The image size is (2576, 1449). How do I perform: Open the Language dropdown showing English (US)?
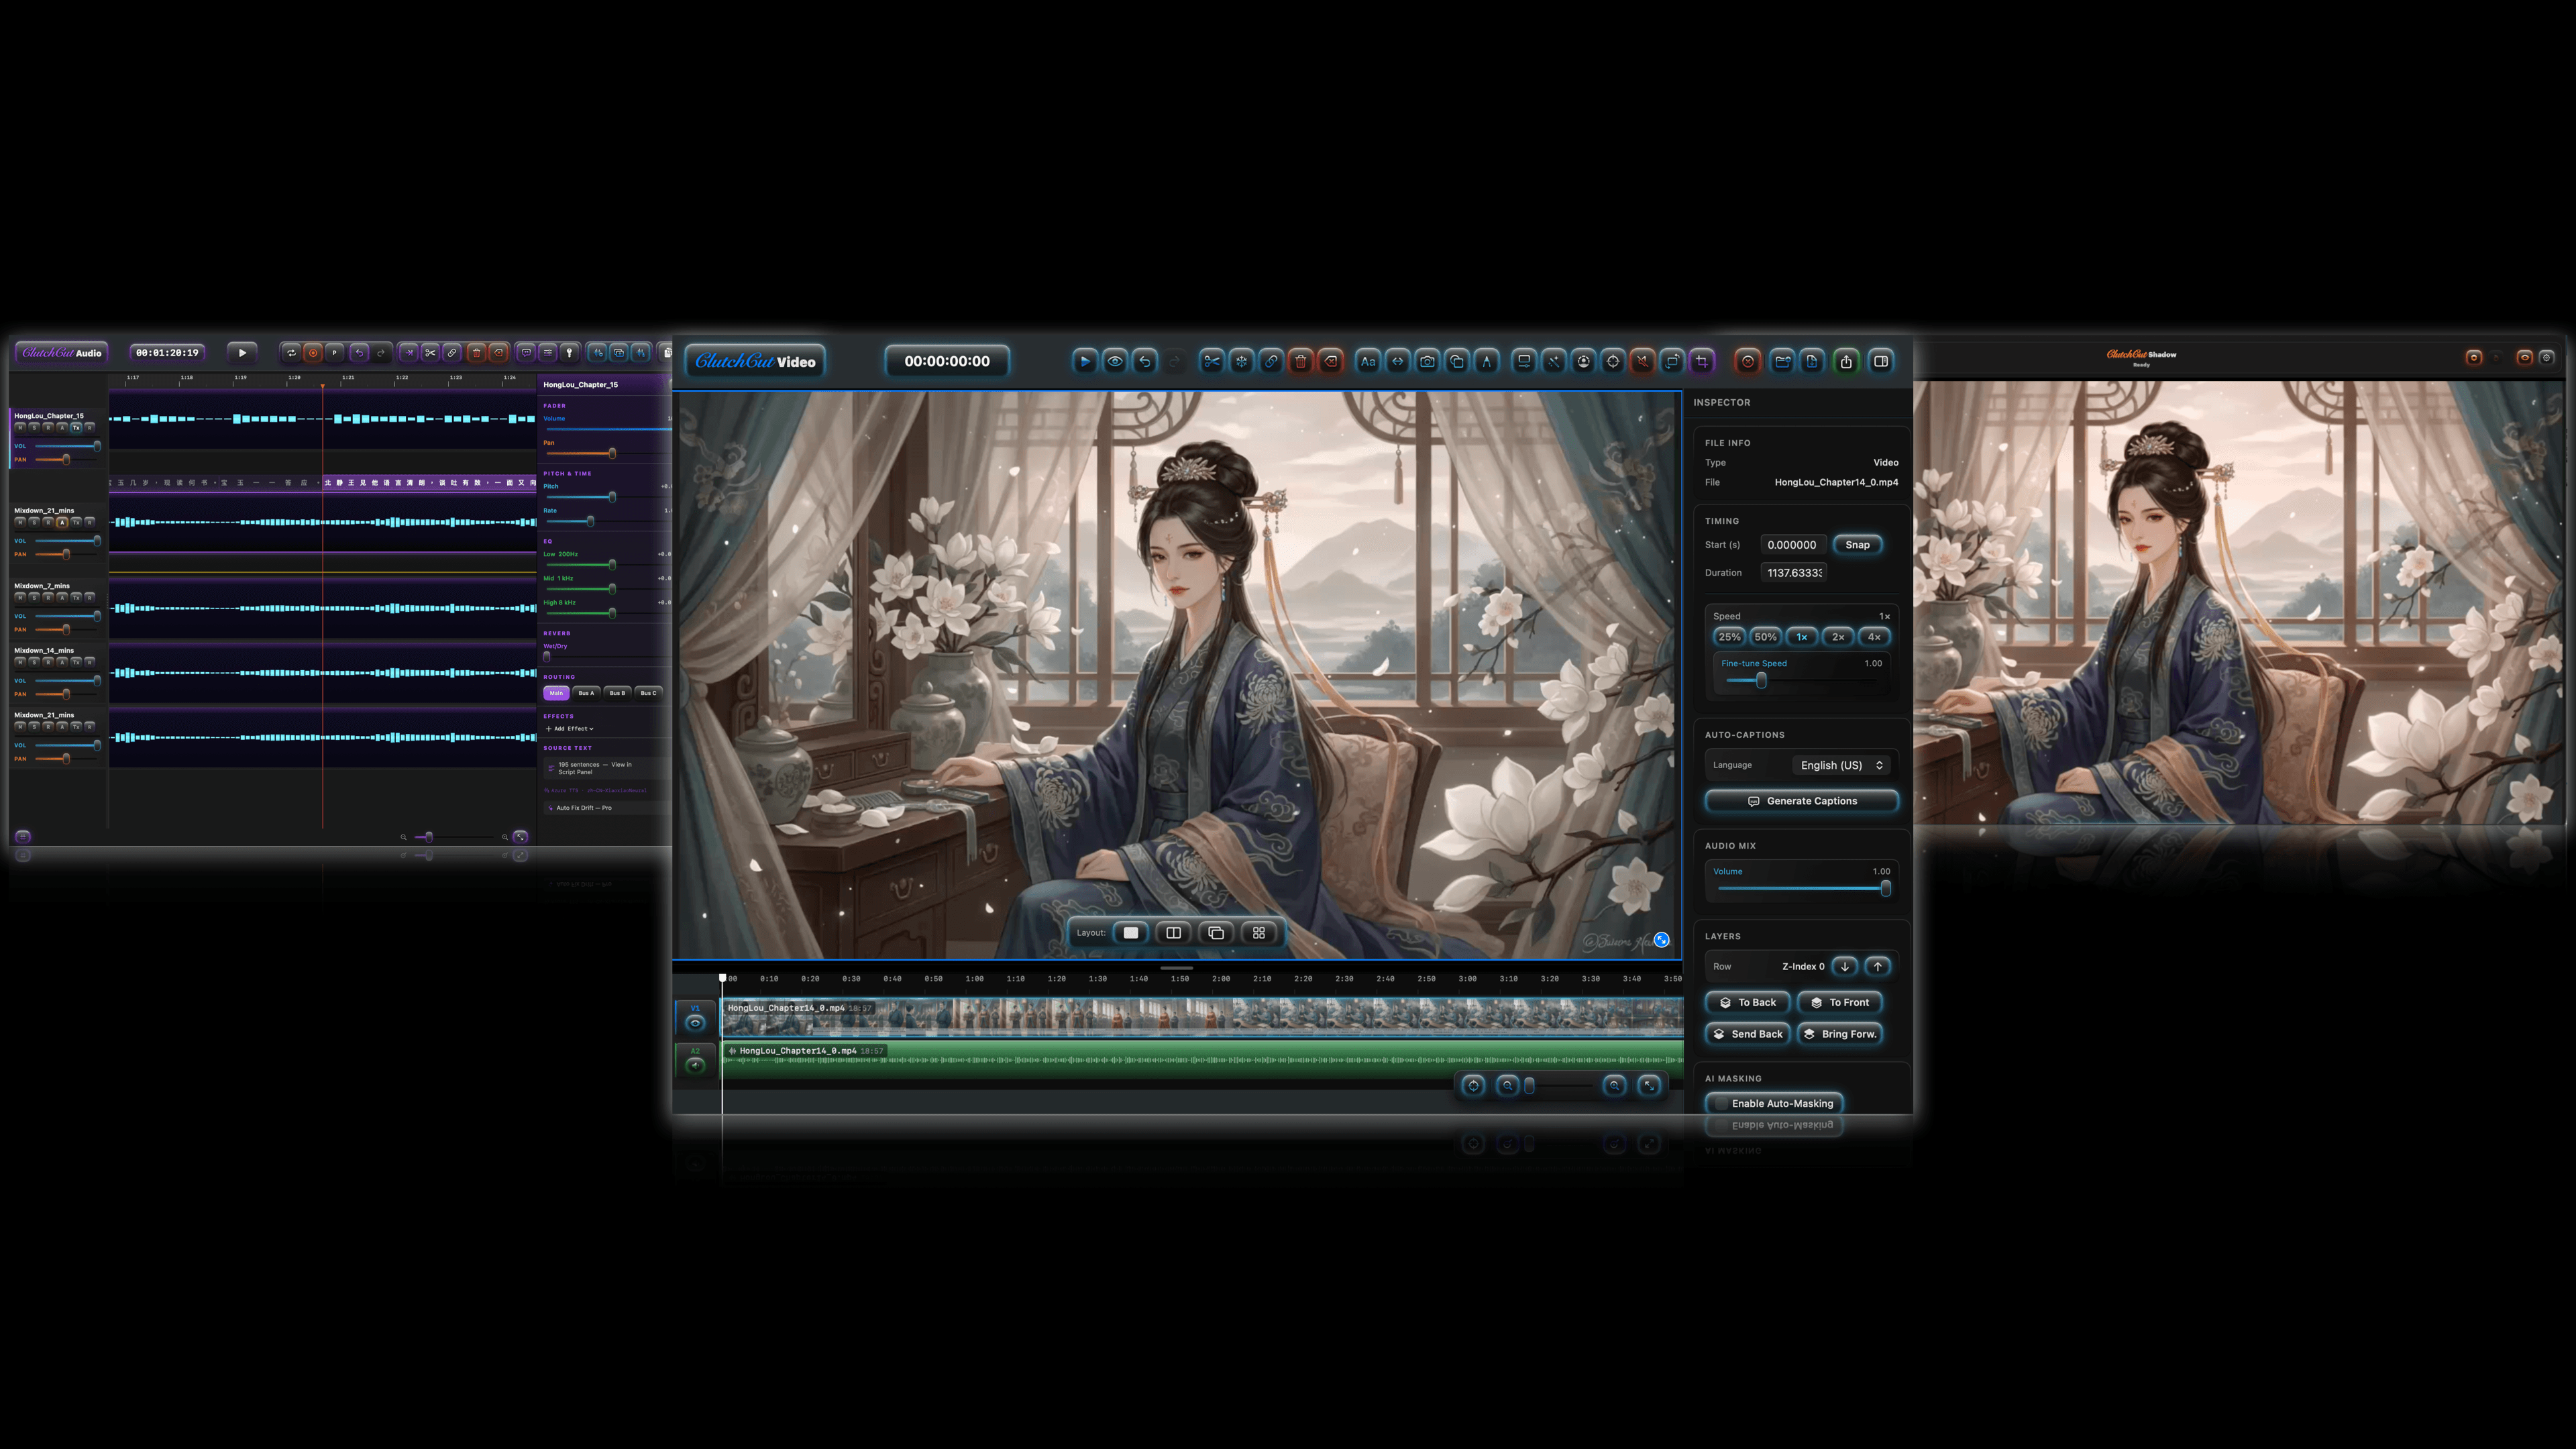[x=1841, y=765]
